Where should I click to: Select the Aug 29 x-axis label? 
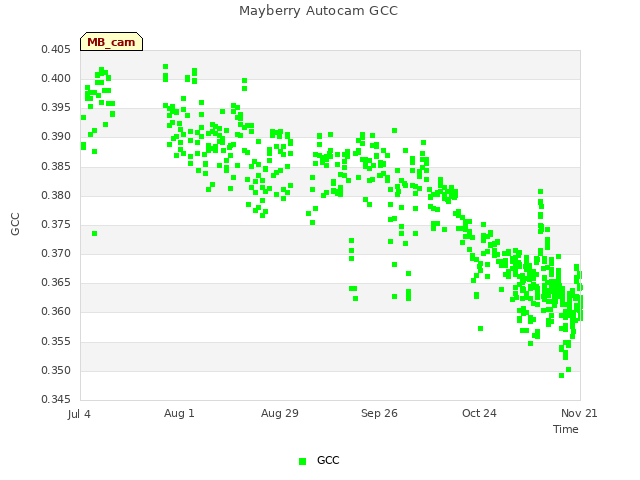coord(280,413)
